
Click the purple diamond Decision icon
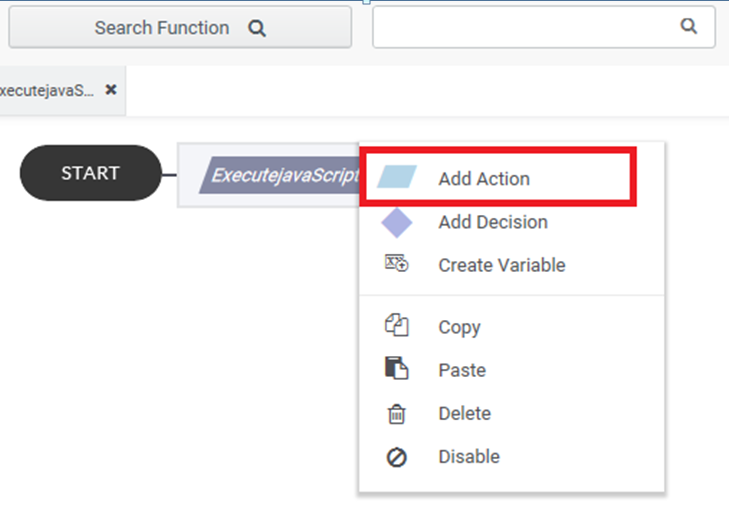[x=397, y=223]
